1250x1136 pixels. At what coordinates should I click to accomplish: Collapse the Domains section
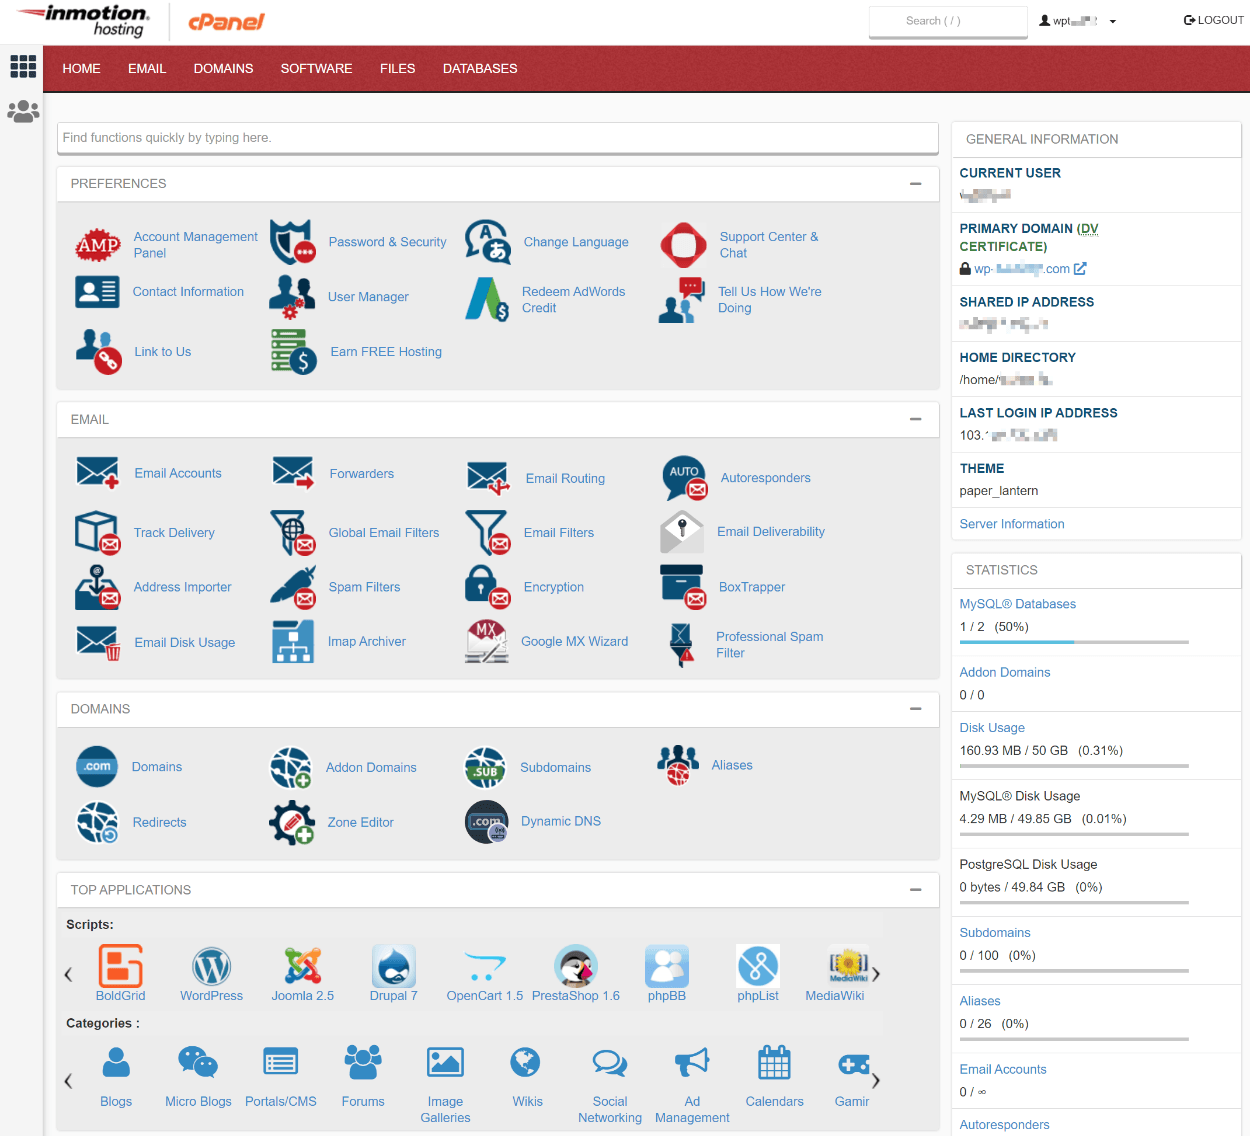click(x=915, y=709)
